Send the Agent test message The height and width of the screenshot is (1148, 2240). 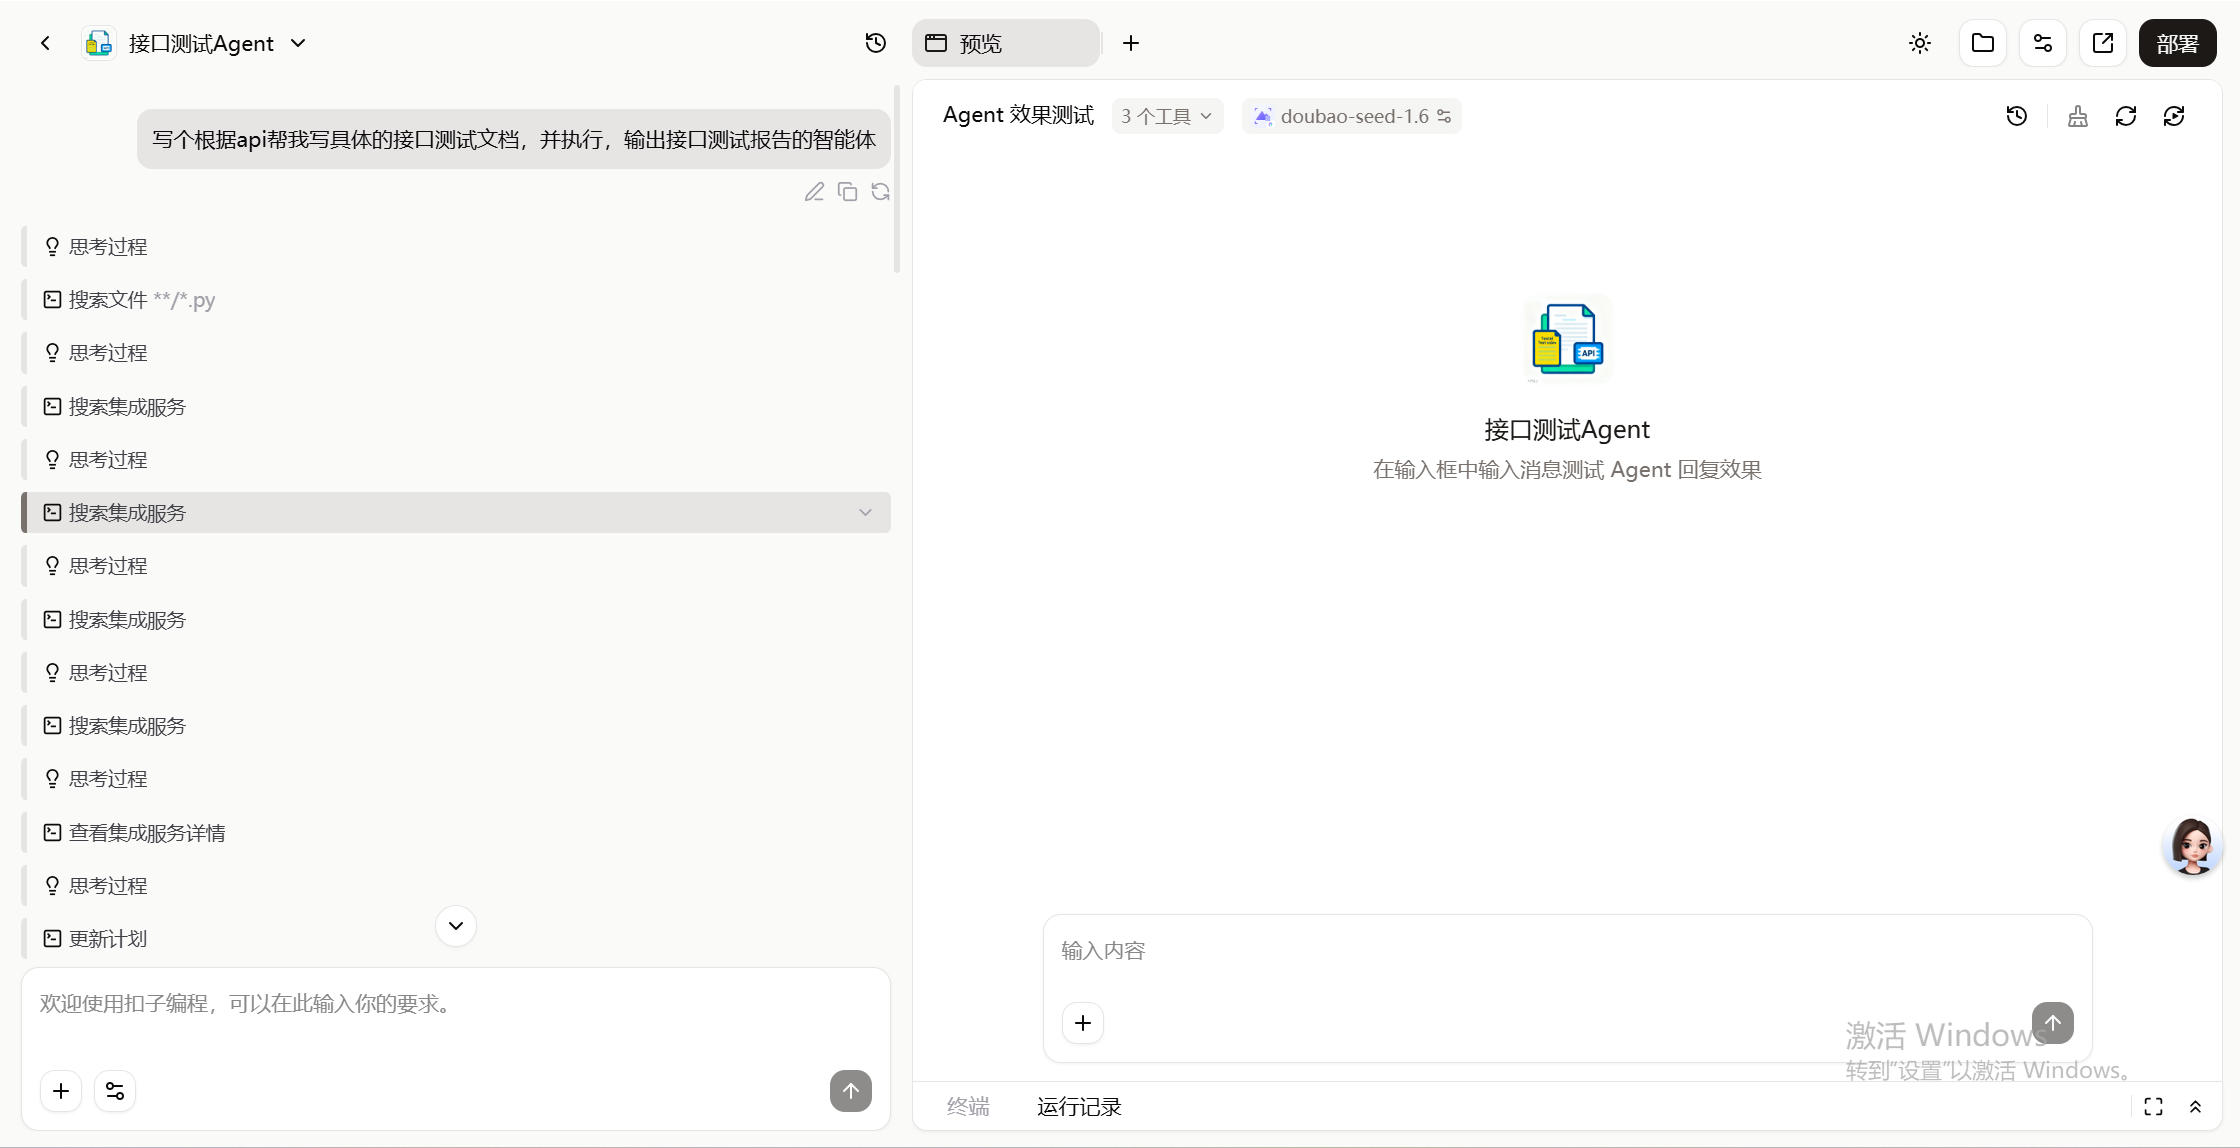[x=2053, y=1023]
